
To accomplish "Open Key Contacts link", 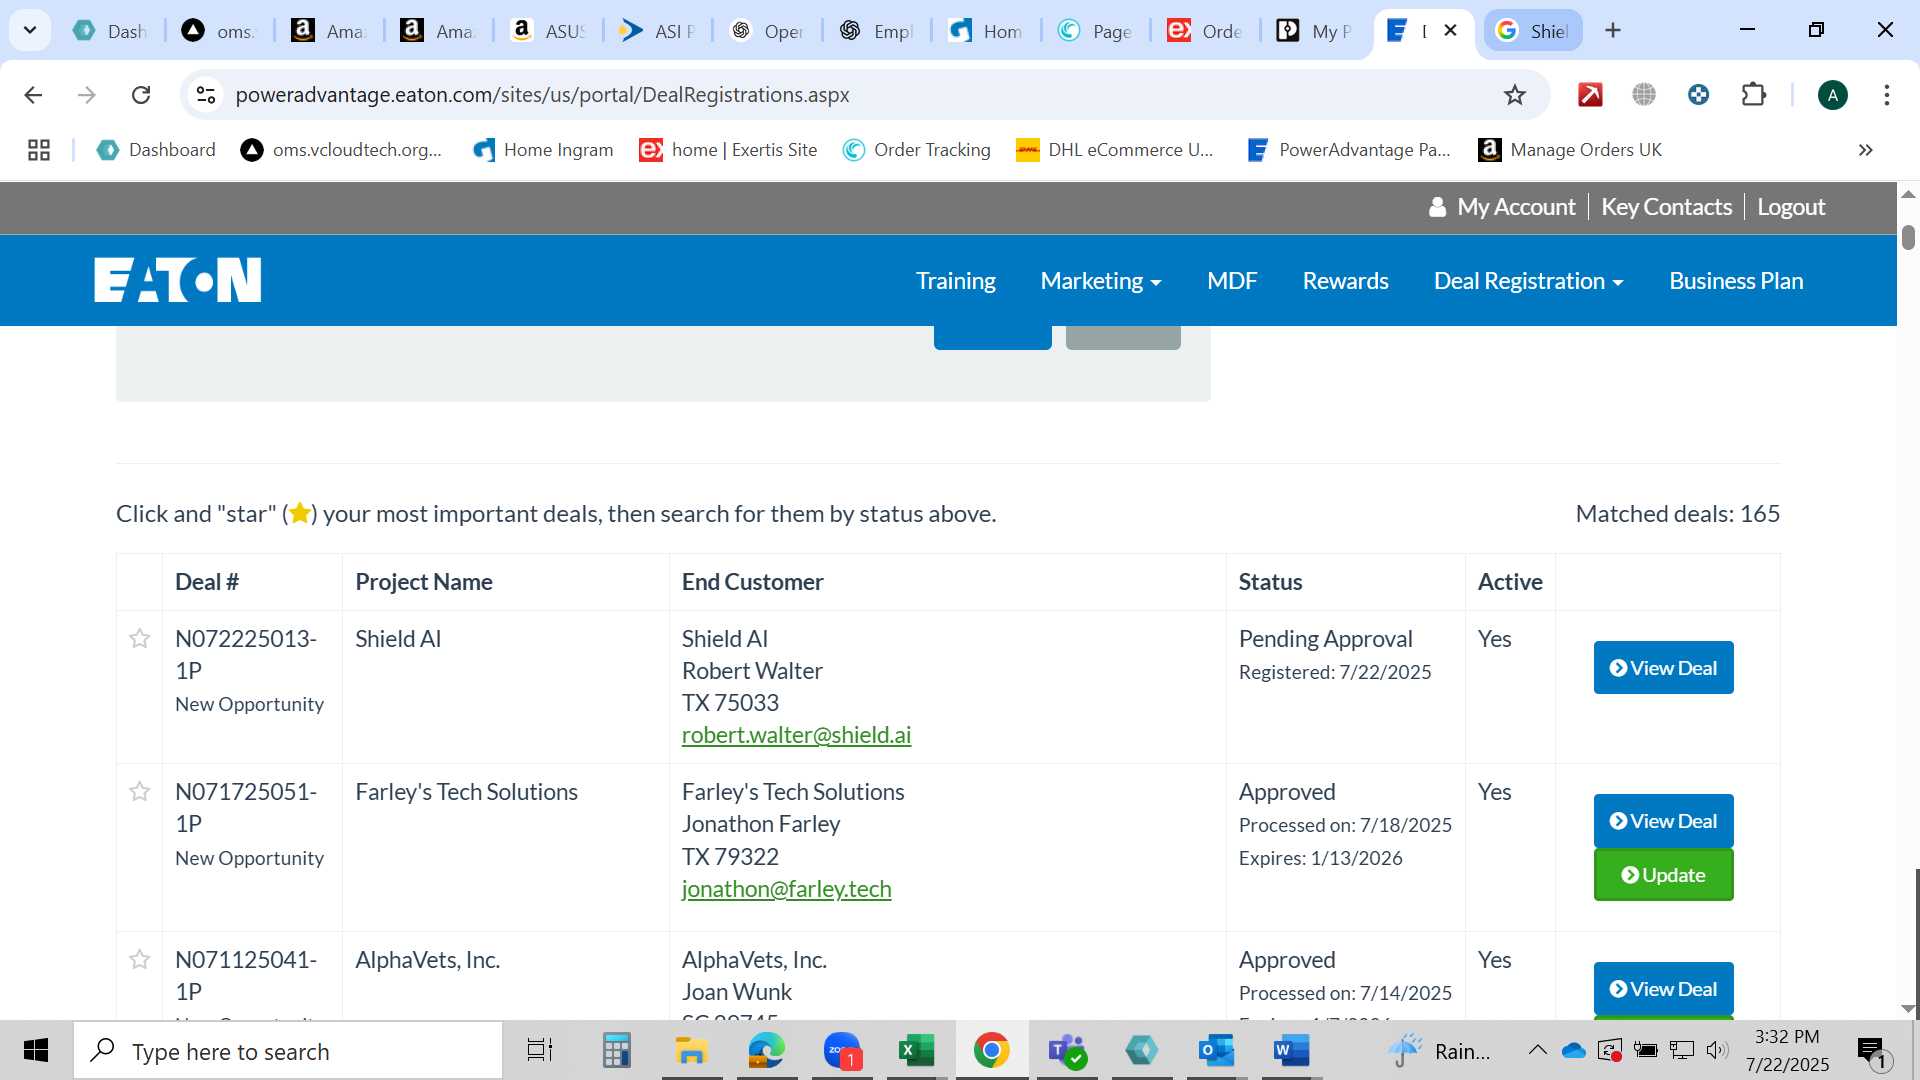I will click(x=1666, y=207).
